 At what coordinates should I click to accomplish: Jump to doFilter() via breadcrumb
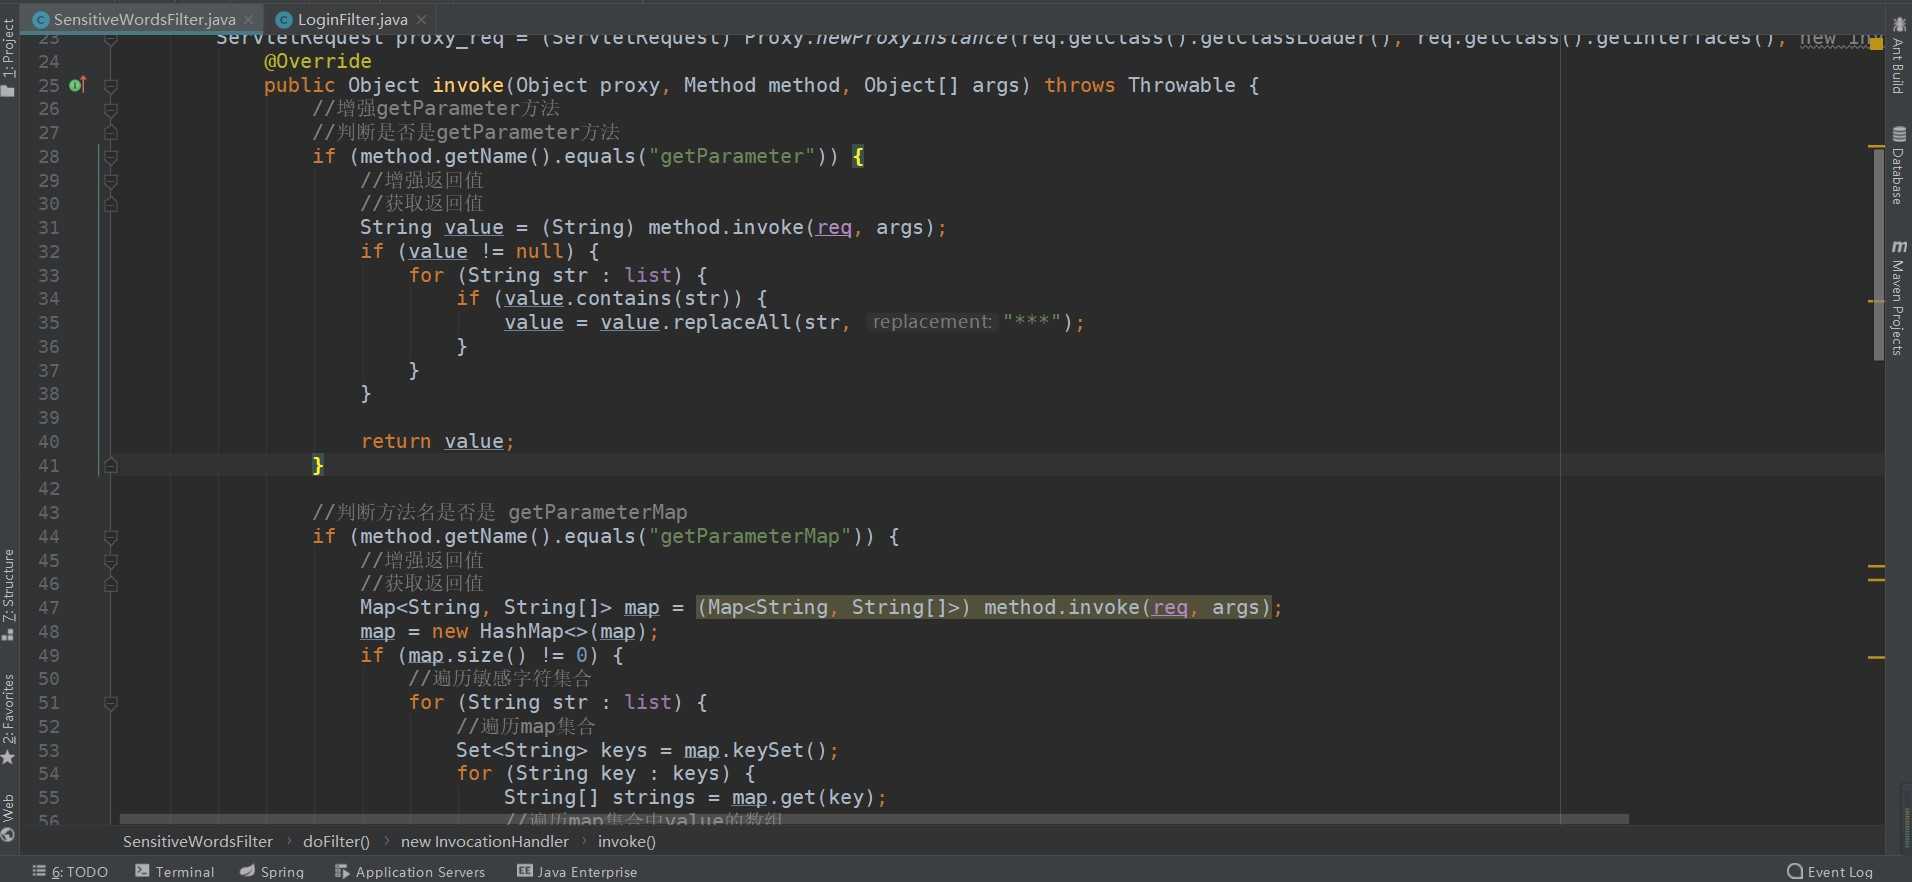point(336,842)
